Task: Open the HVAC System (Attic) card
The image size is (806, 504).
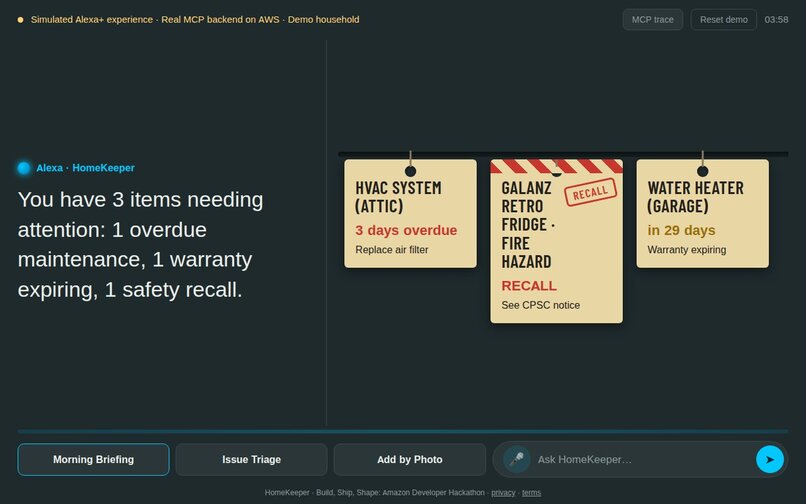Action: click(410, 213)
